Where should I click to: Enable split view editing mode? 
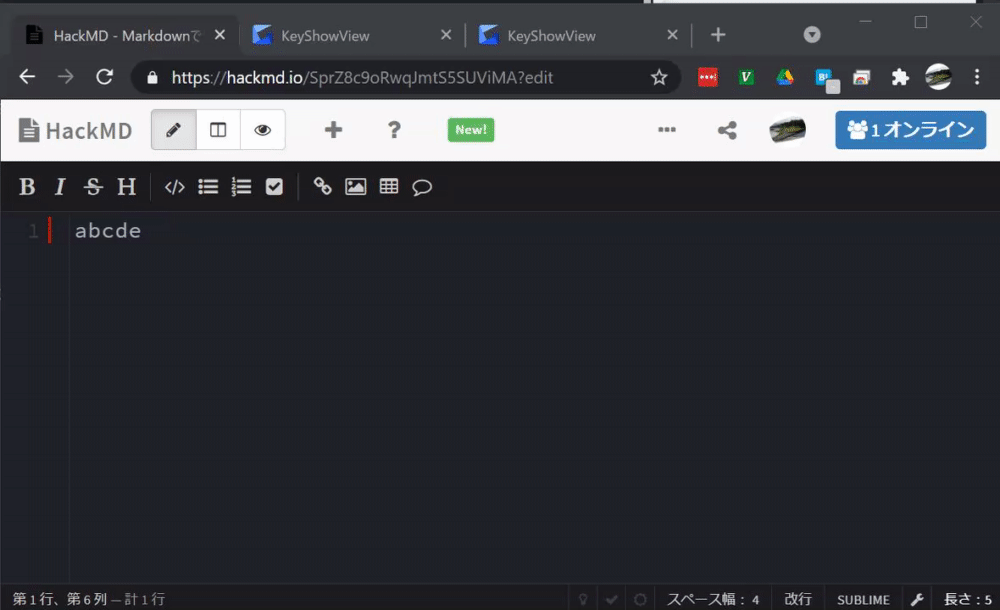(x=218, y=129)
